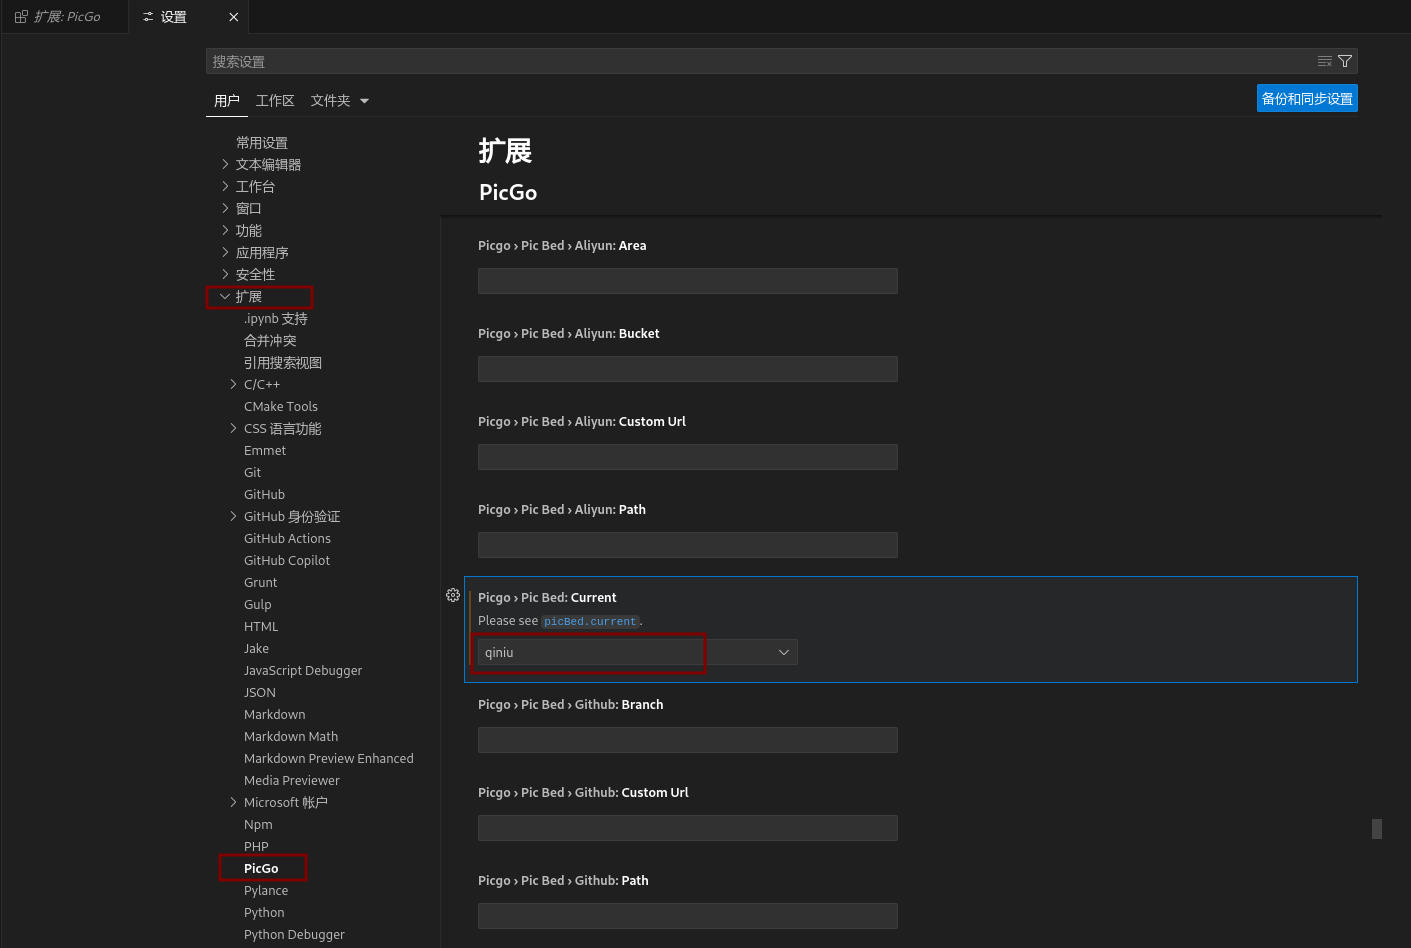Select 常用设置 in the settings tree
The height and width of the screenshot is (948, 1411).
coord(262,142)
